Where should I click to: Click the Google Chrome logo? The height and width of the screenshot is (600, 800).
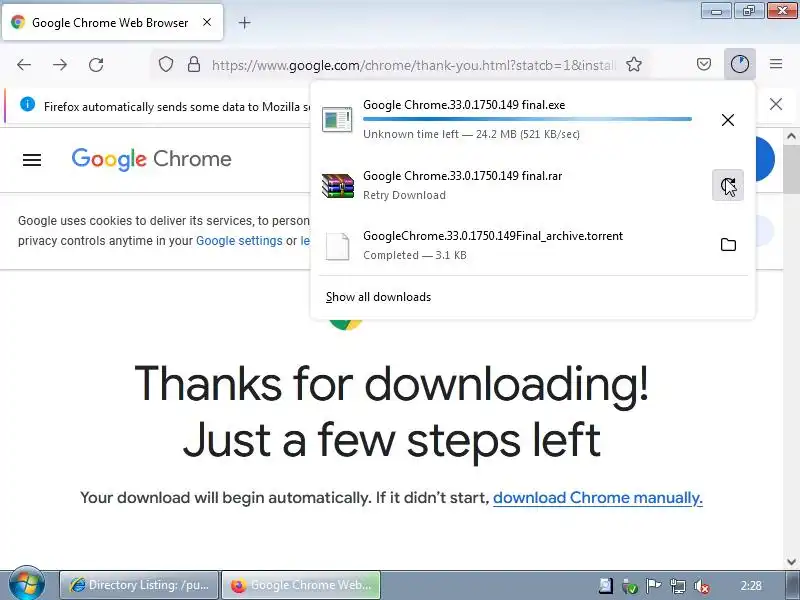(152, 159)
